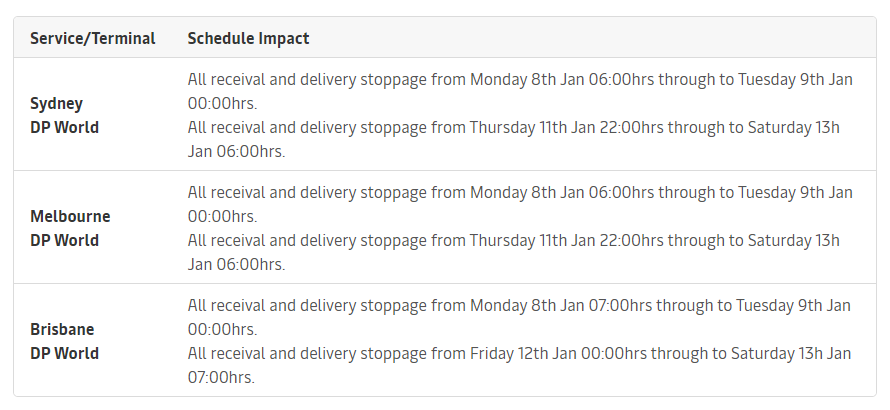The height and width of the screenshot is (410, 890).
Task: Click Brisbane's first 00:00hrs text
Action: (x=222, y=330)
